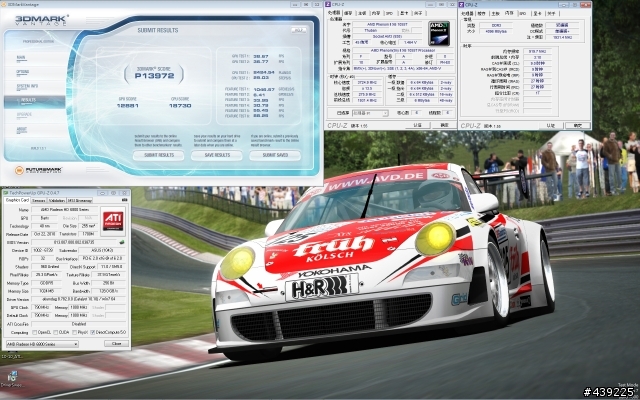The image size is (640, 400).
Task: Open the fourth GPU-Z tab (giveaway)
Action: click(80, 200)
